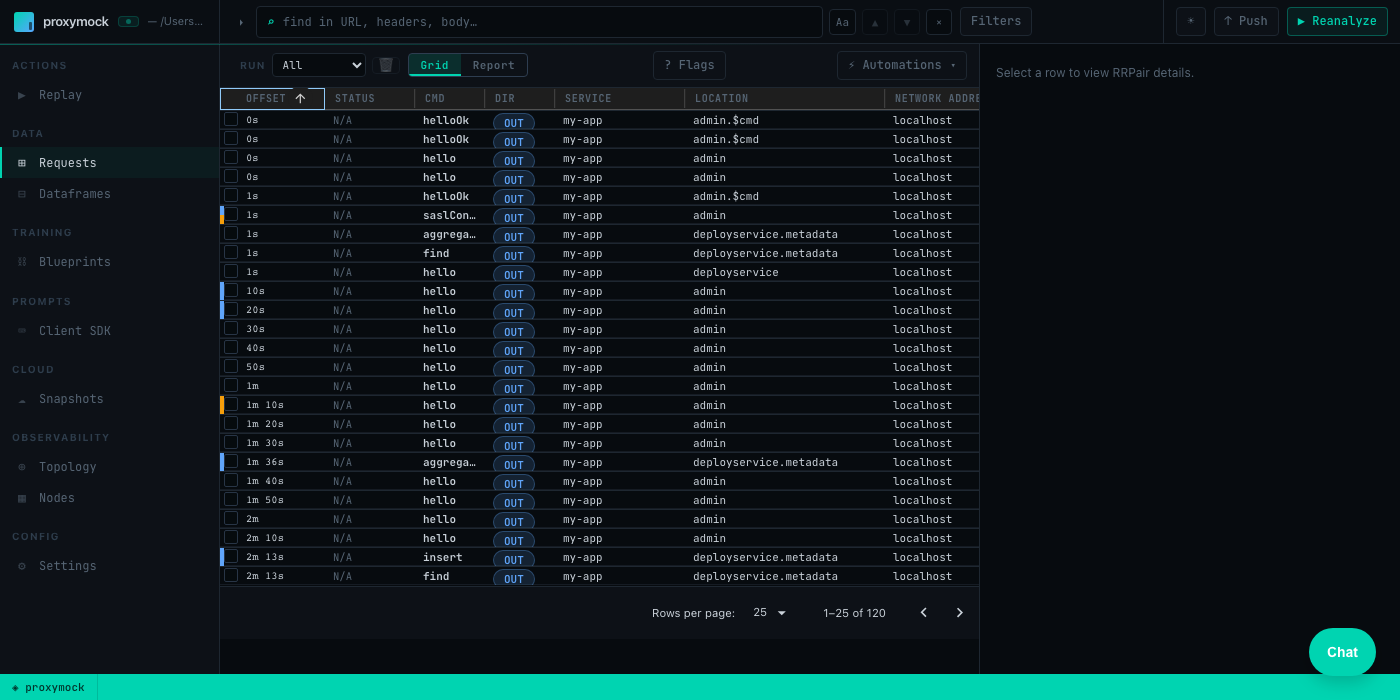Go to the previous page arrow
Image resolution: width=1400 pixels, height=700 pixels.
(x=924, y=613)
